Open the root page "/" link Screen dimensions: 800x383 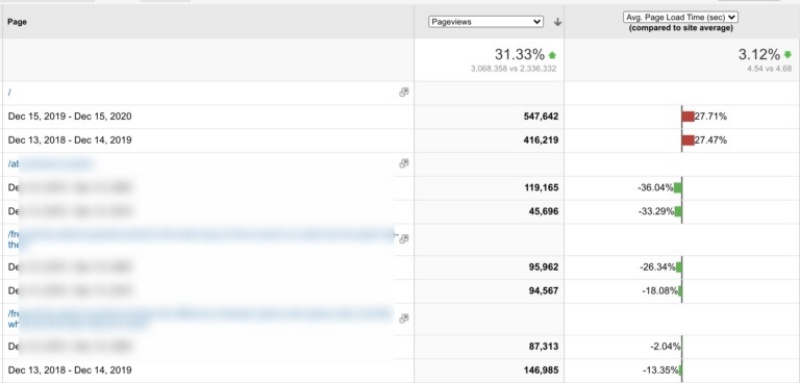tap(10, 92)
